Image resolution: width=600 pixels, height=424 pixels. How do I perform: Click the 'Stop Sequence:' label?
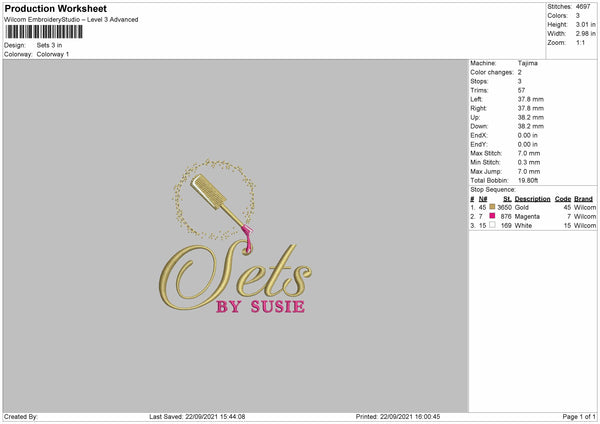click(x=493, y=190)
